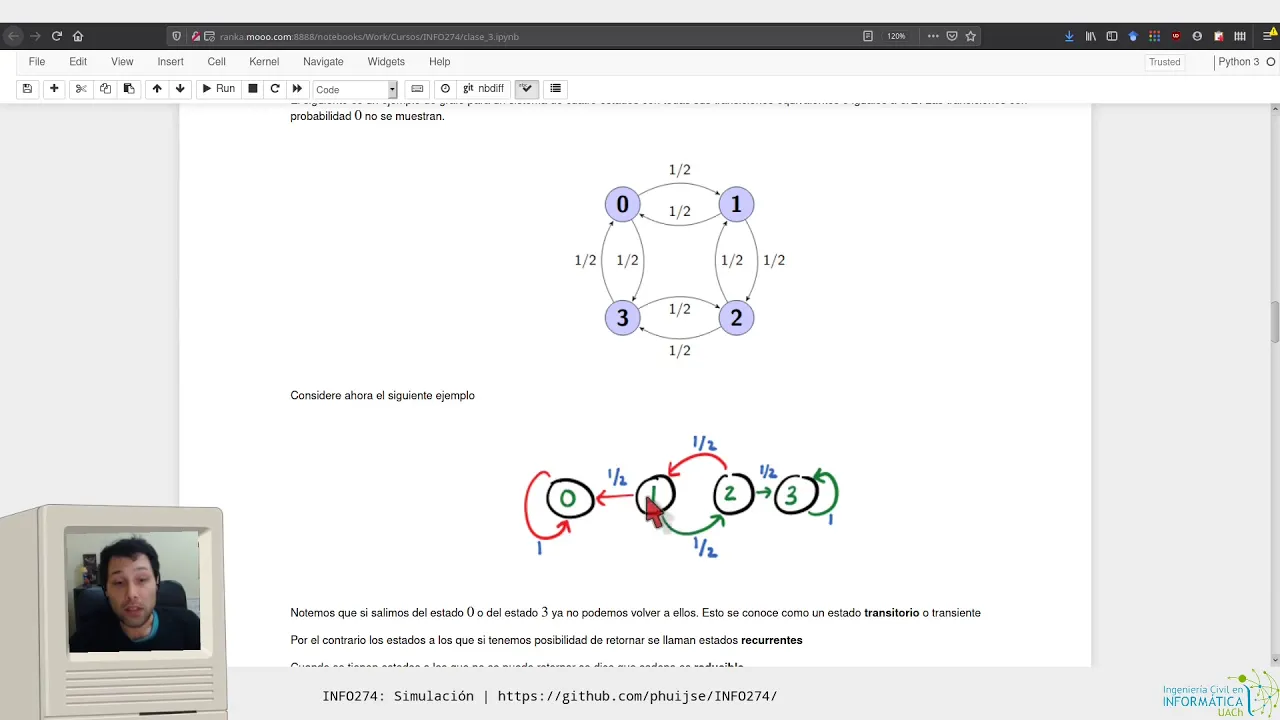Open the page actions three-dots menu

tap(933, 36)
